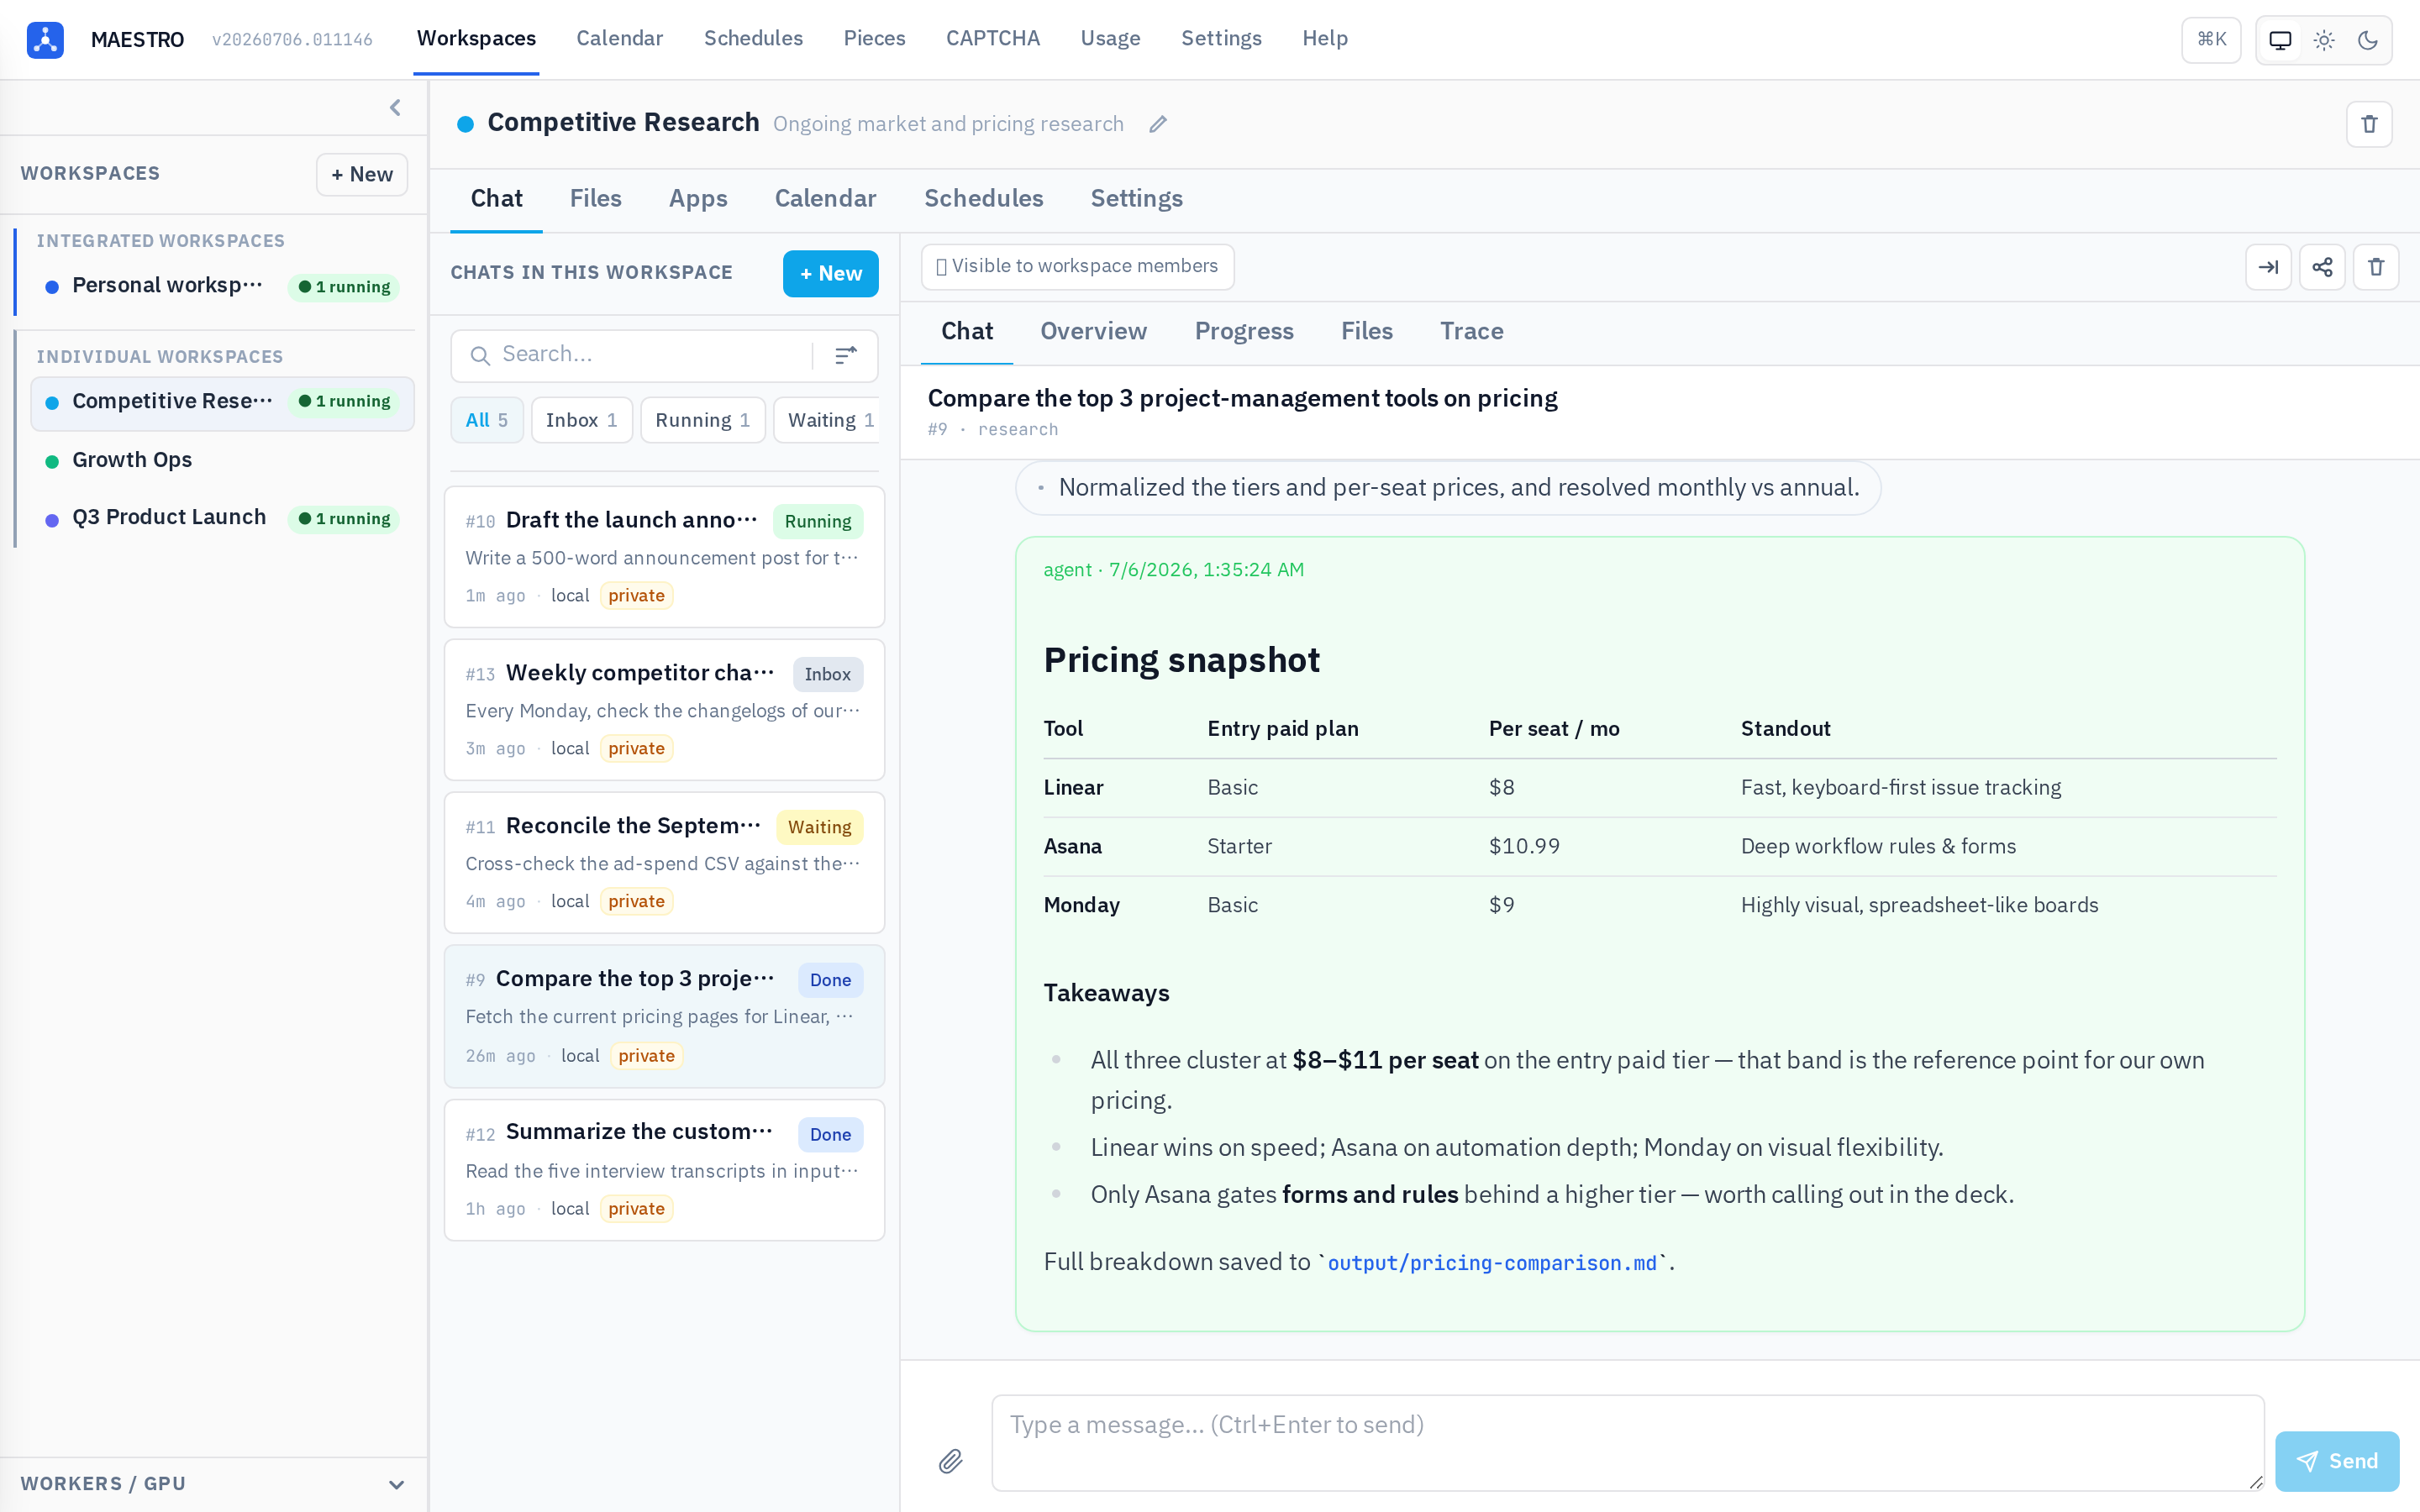Open chat sort options

pos(846,355)
